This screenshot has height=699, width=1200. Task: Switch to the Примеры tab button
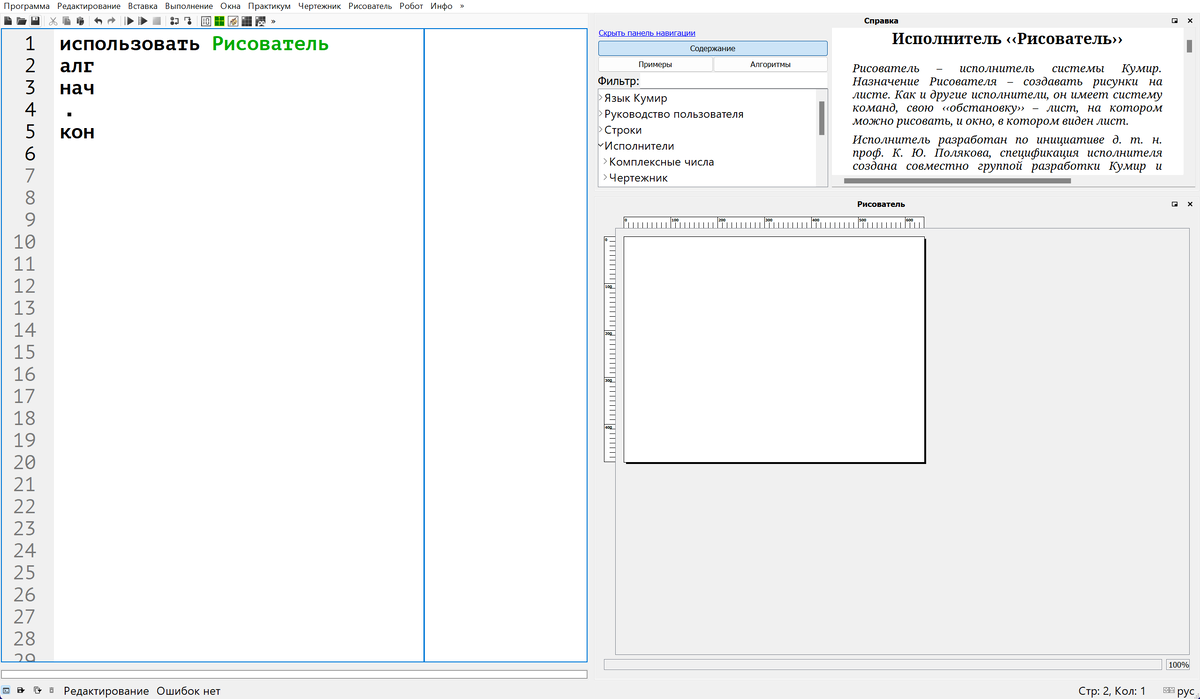coord(655,64)
